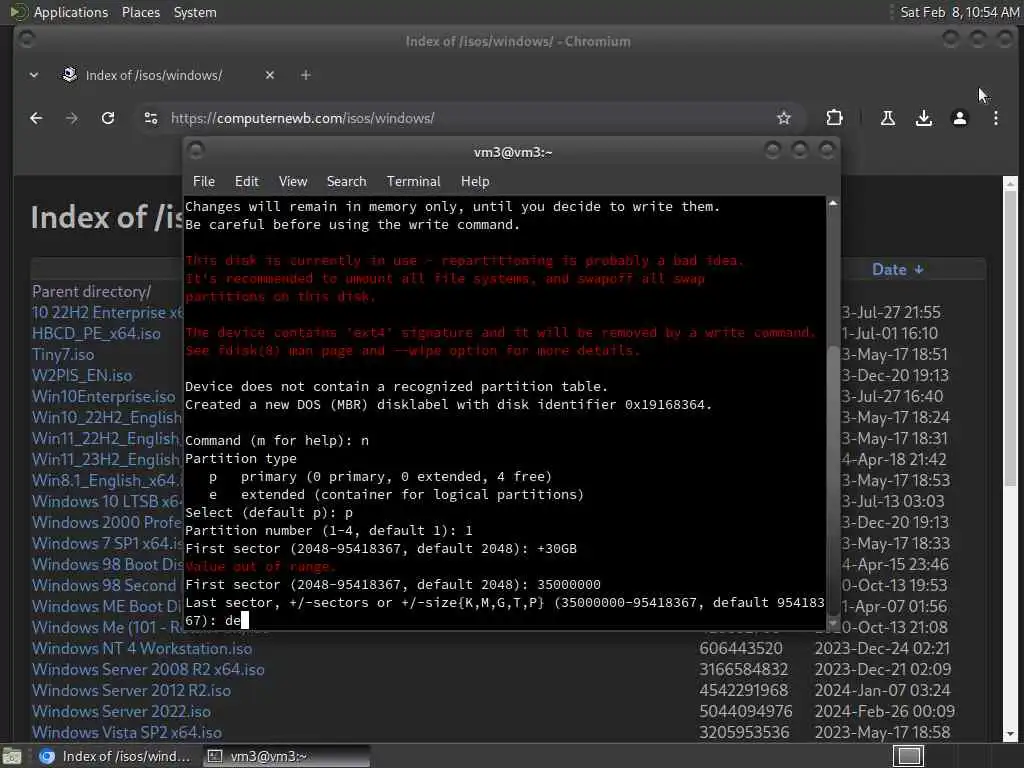
Task: Open Windows Vista SP2 x64.iso link
Action: (x=127, y=732)
